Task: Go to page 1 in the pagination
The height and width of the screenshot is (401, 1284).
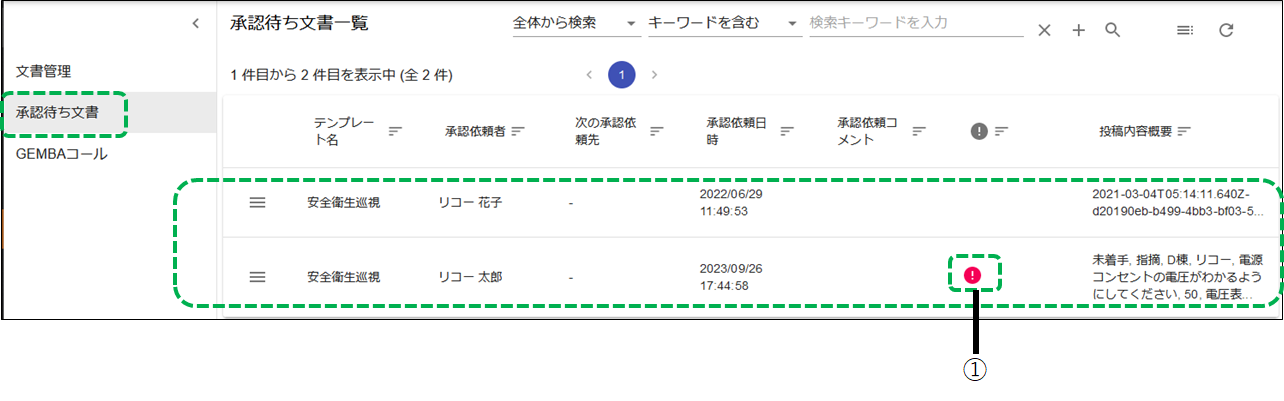Action: [621, 74]
